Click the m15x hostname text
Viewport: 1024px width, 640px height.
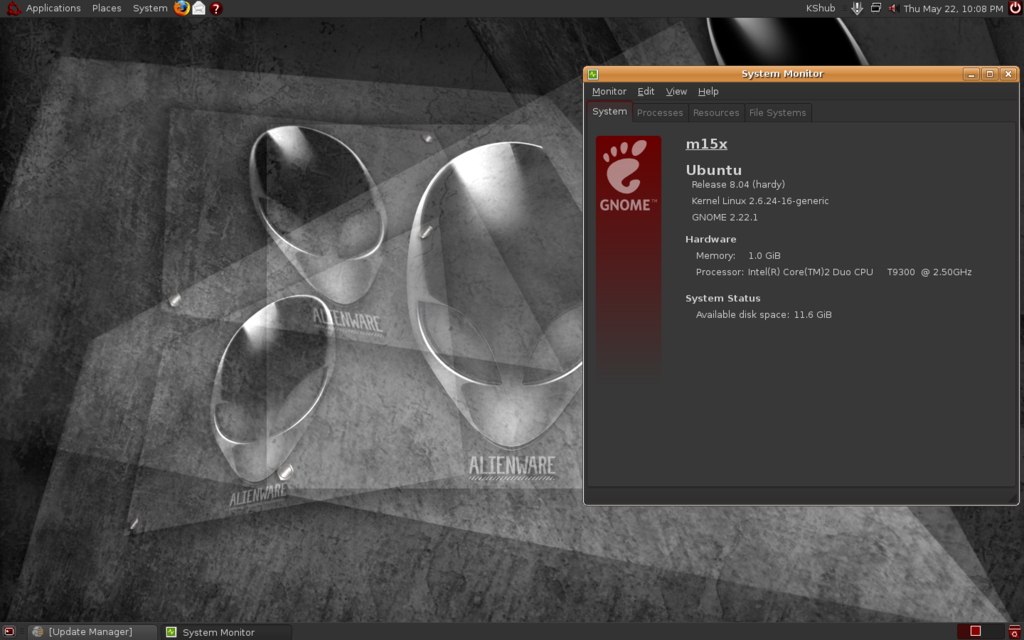point(706,144)
